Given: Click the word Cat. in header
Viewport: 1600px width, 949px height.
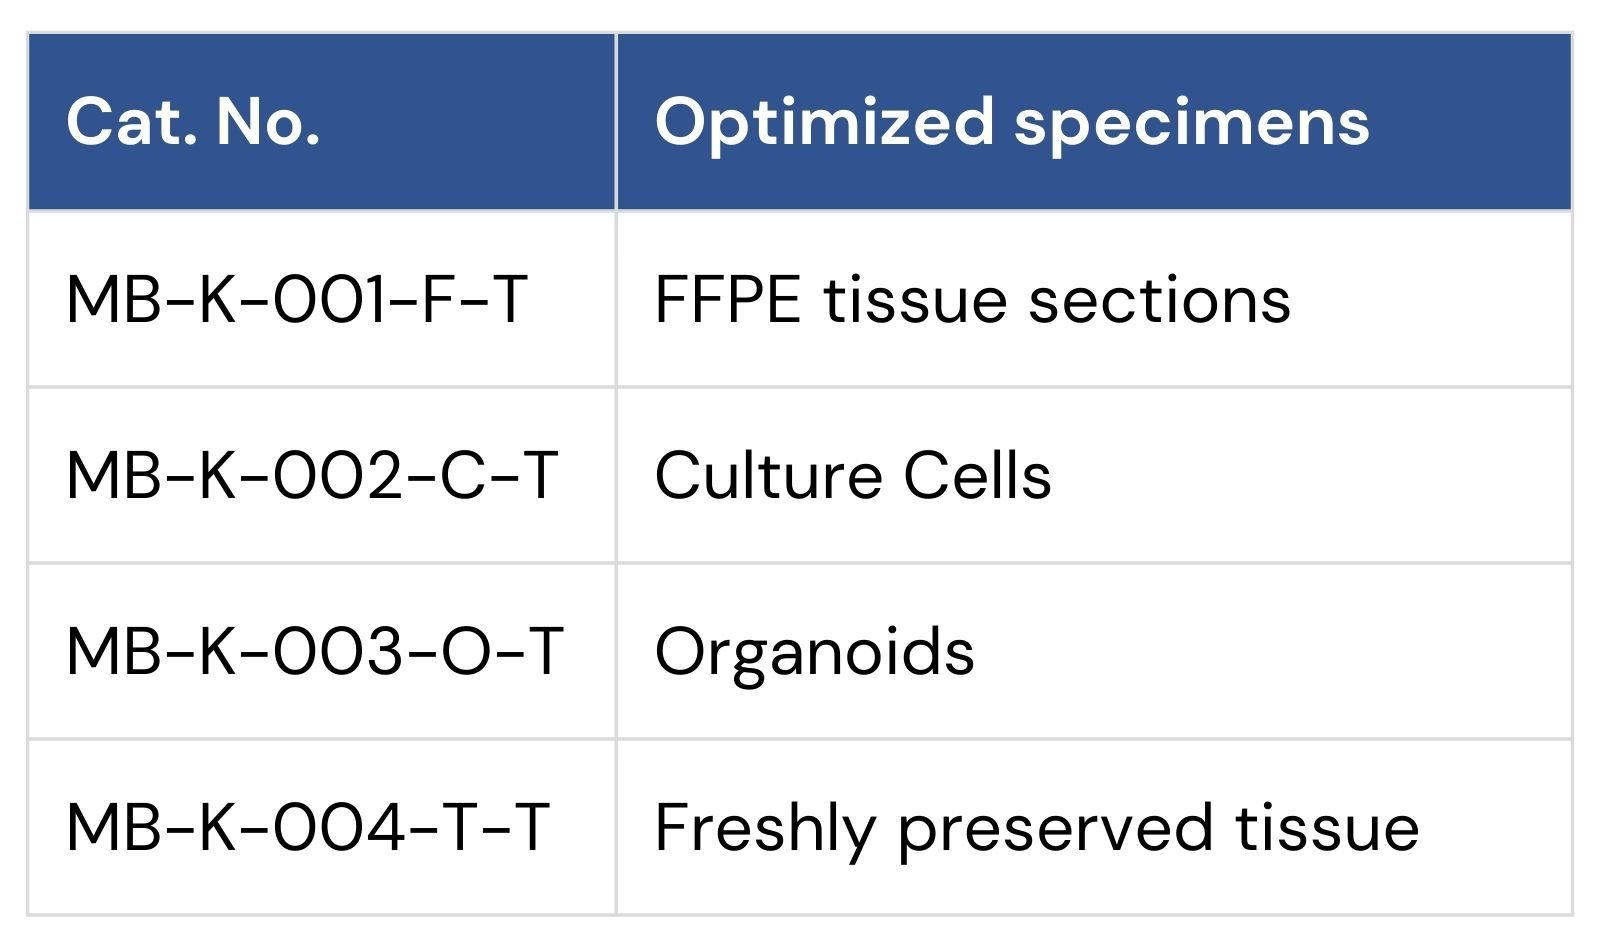Looking at the screenshot, I should tap(131, 122).
